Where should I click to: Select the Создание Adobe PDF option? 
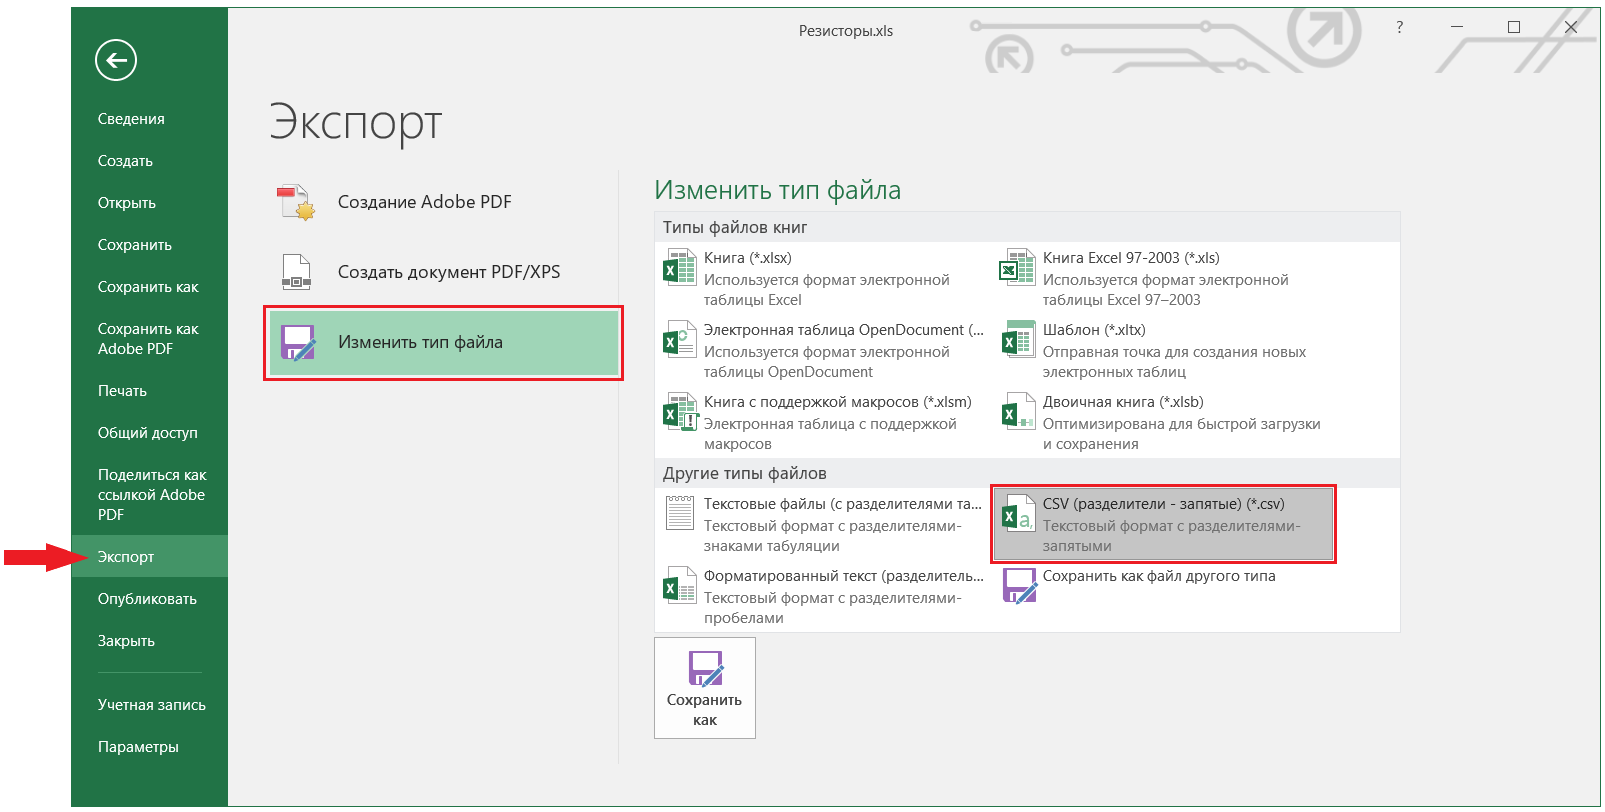point(443,202)
